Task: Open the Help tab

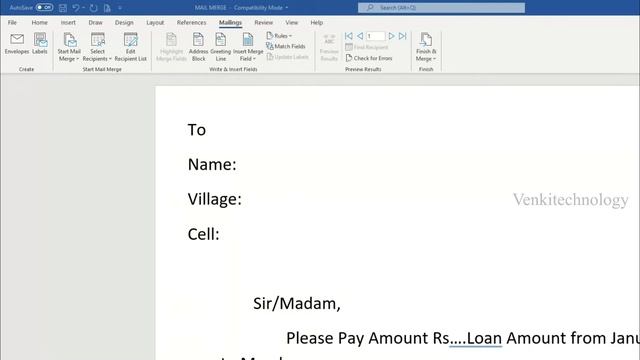Action: coord(317,22)
